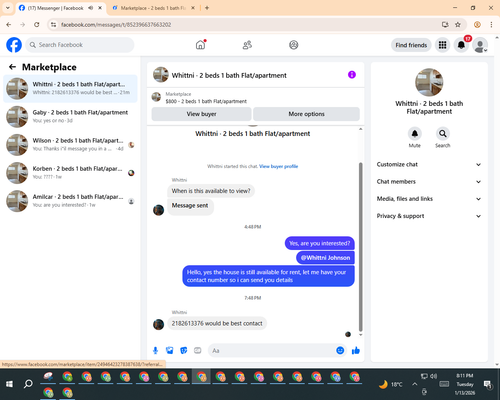Image resolution: width=500 pixels, height=400 pixels.
Task: Expand Customize chat section
Action: pyautogui.click(x=429, y=164)
